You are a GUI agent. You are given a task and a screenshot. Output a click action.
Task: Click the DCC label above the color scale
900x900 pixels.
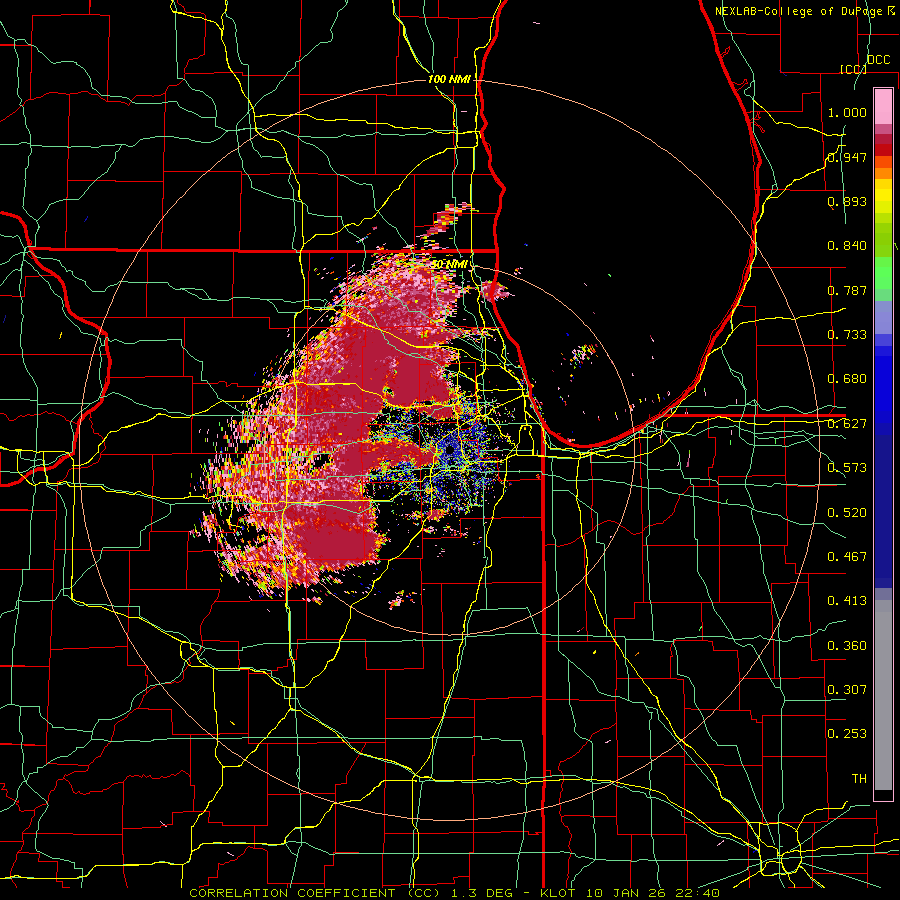coord(878,60)
